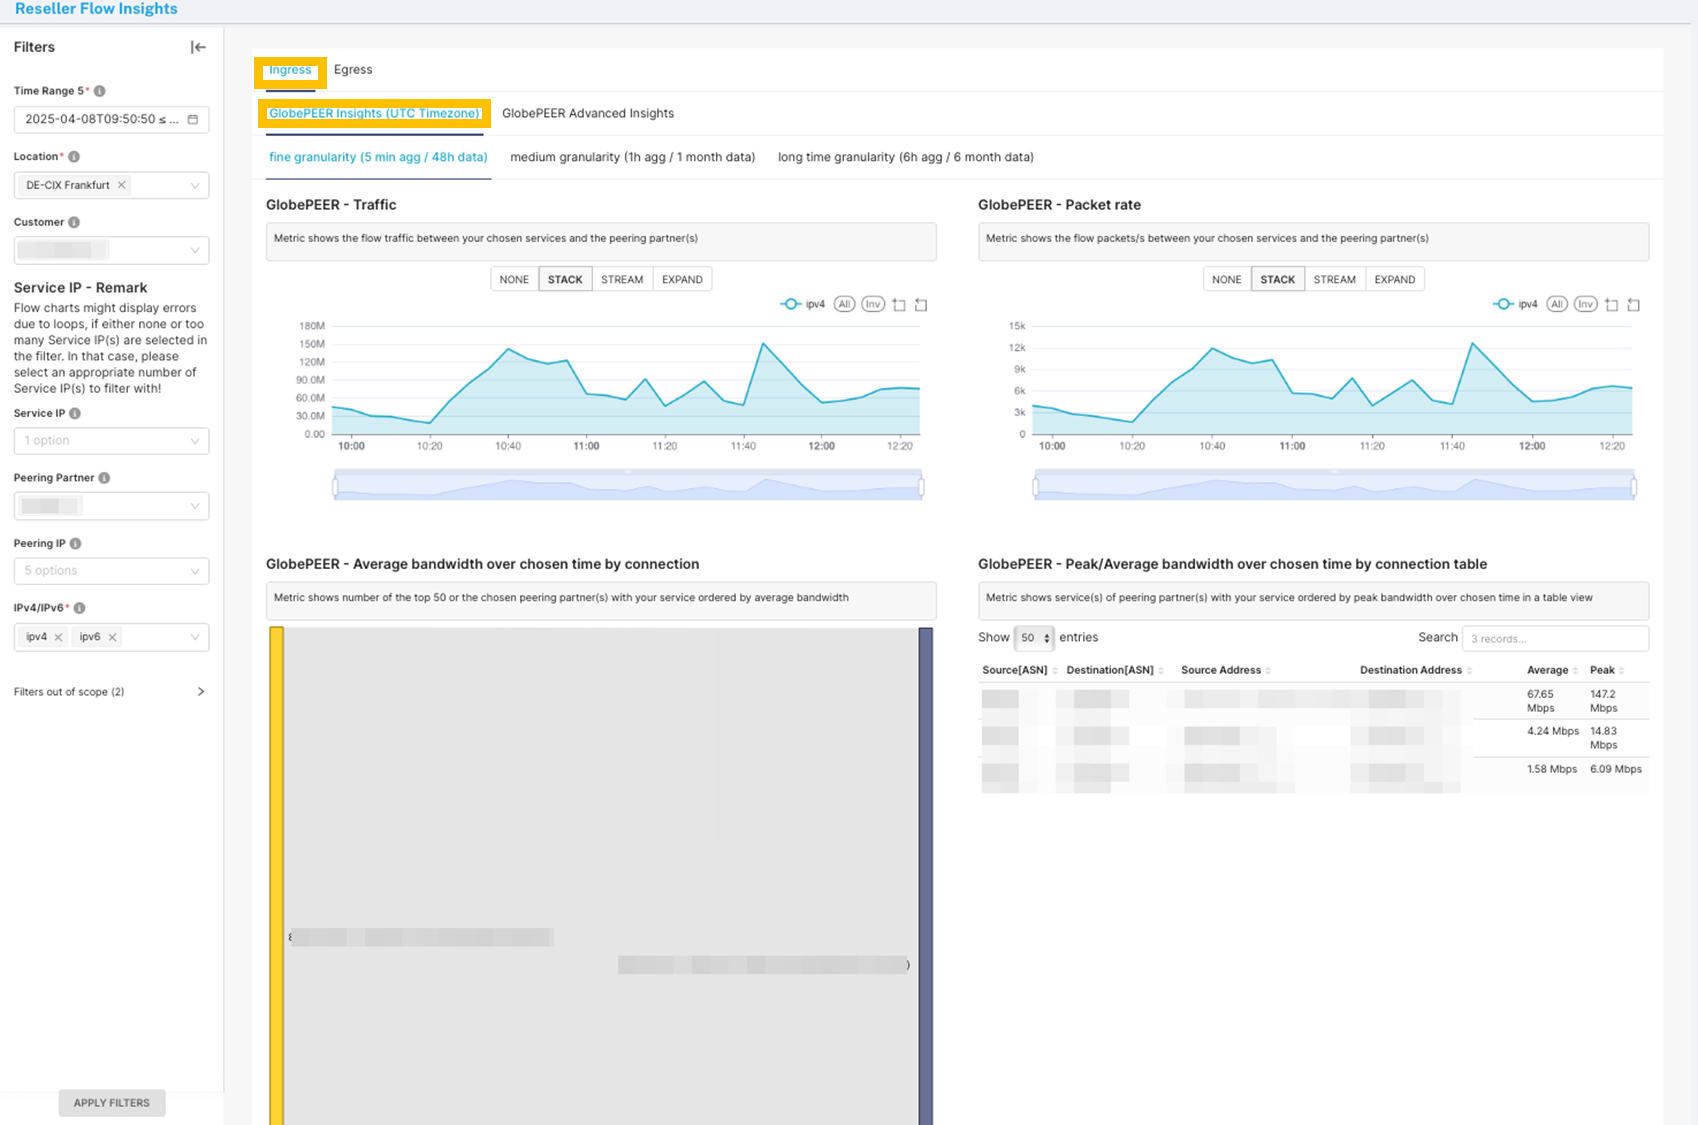Remove the ipv4 tag from the filter
Image resolution: width=1698 pixels, height=1125 pixels.
(x=58, y=637)
